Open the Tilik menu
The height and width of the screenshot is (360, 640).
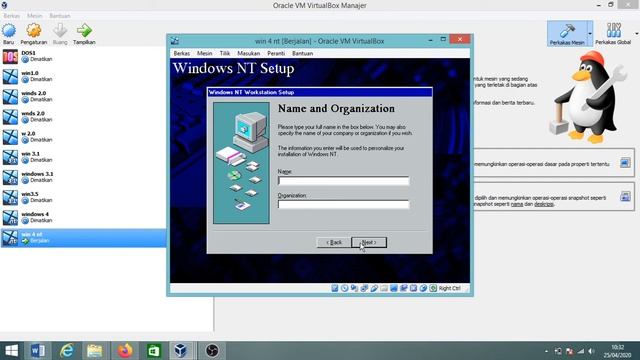click(225, 53)
